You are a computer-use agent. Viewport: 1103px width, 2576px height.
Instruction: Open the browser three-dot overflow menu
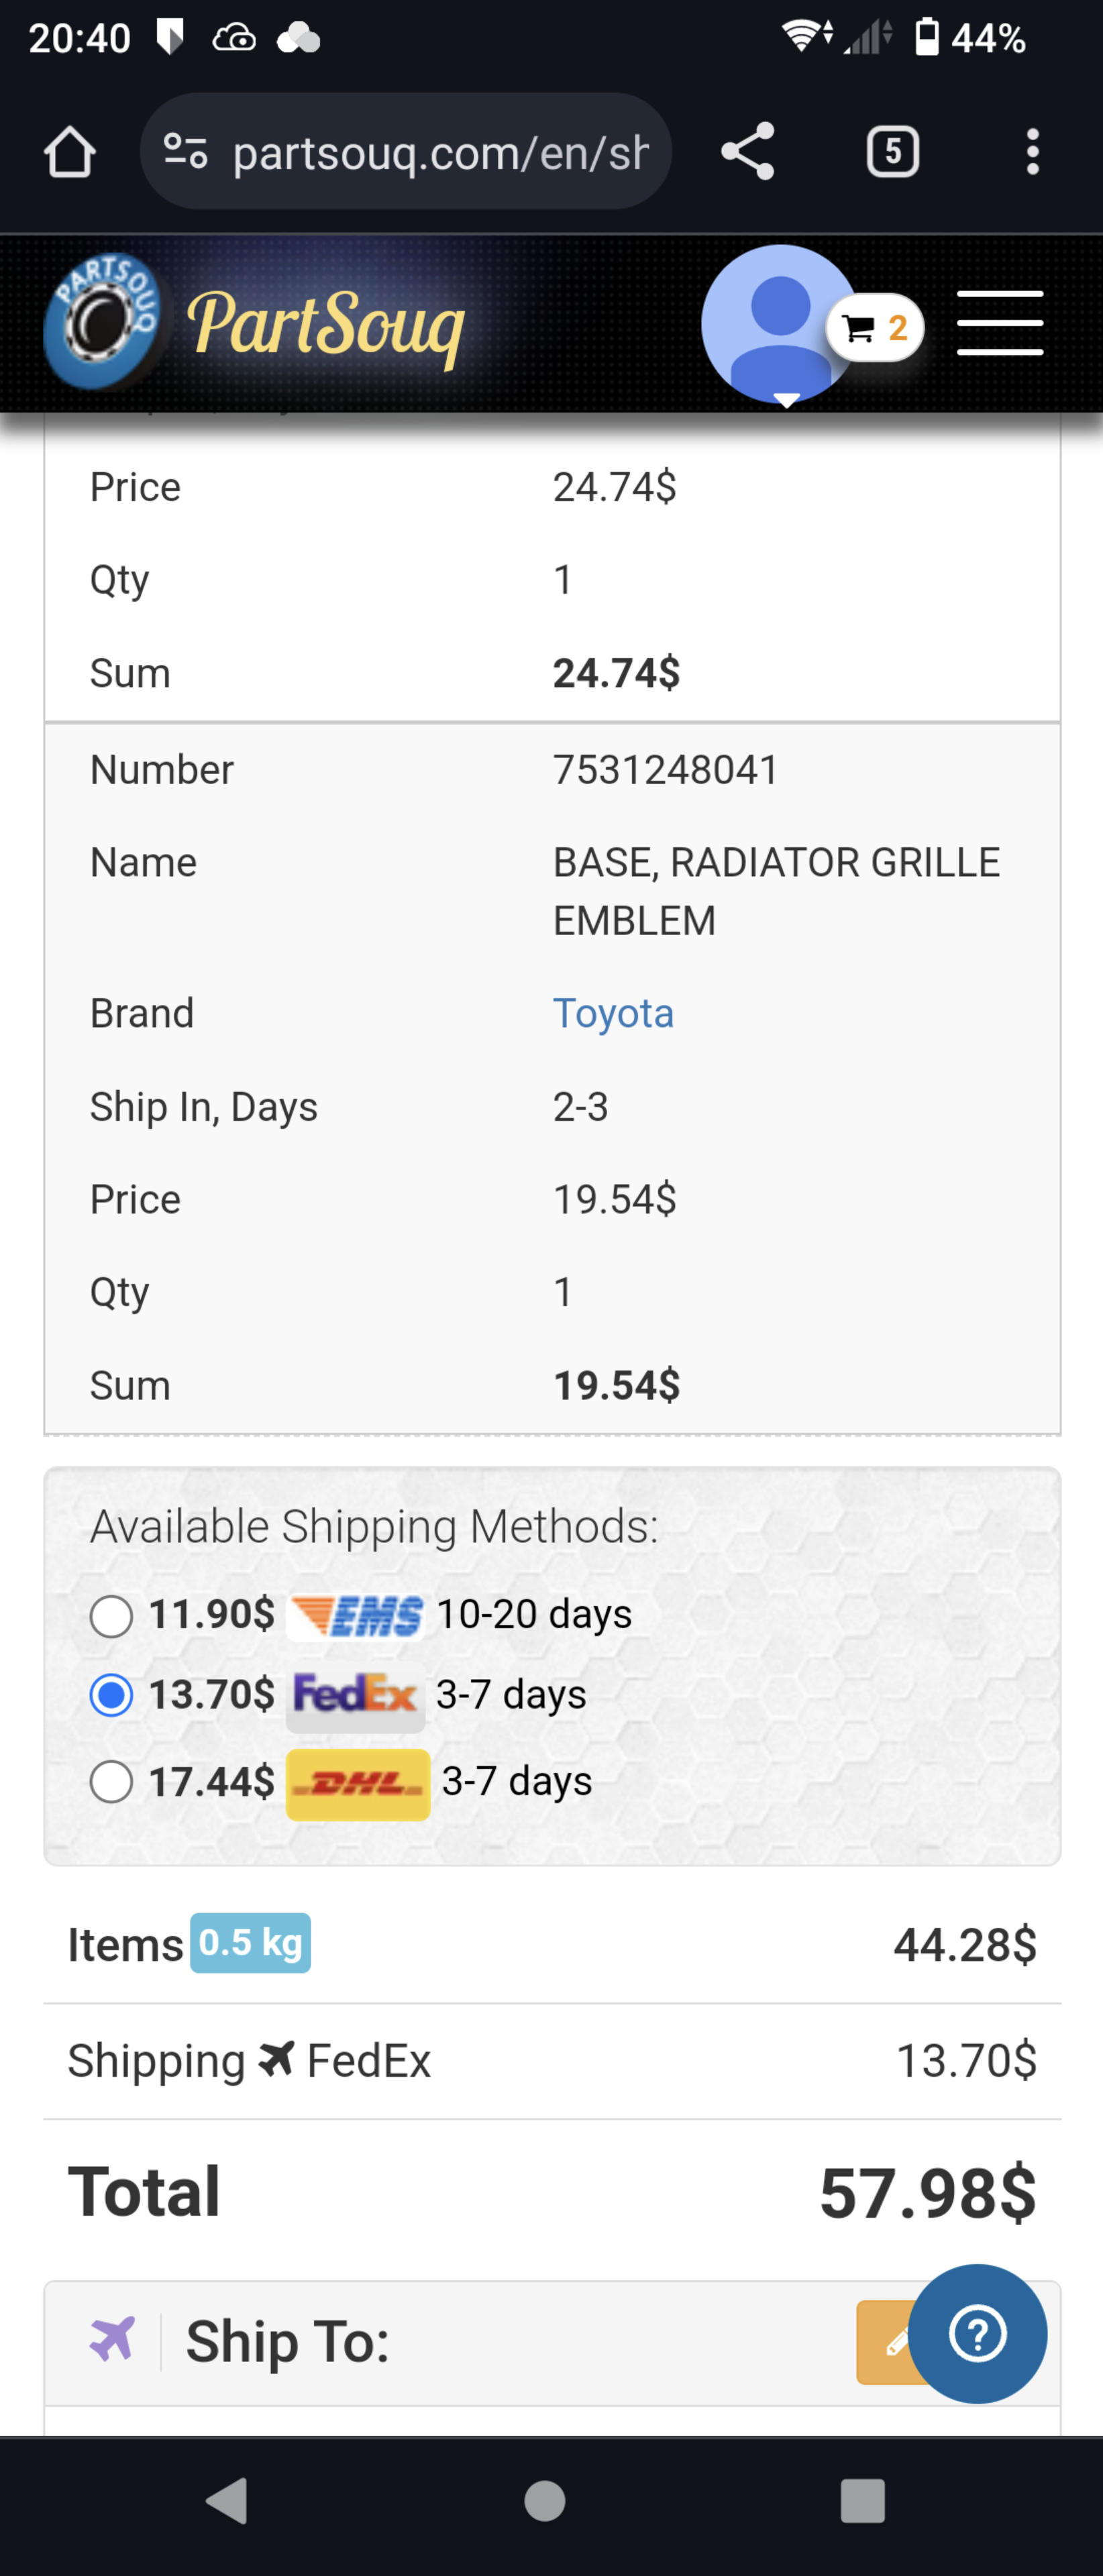click(1032, 152)
